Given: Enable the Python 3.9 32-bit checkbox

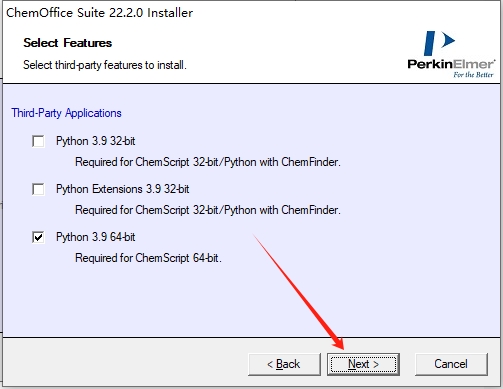Looking at the screenshot, I should pos(38,141).
